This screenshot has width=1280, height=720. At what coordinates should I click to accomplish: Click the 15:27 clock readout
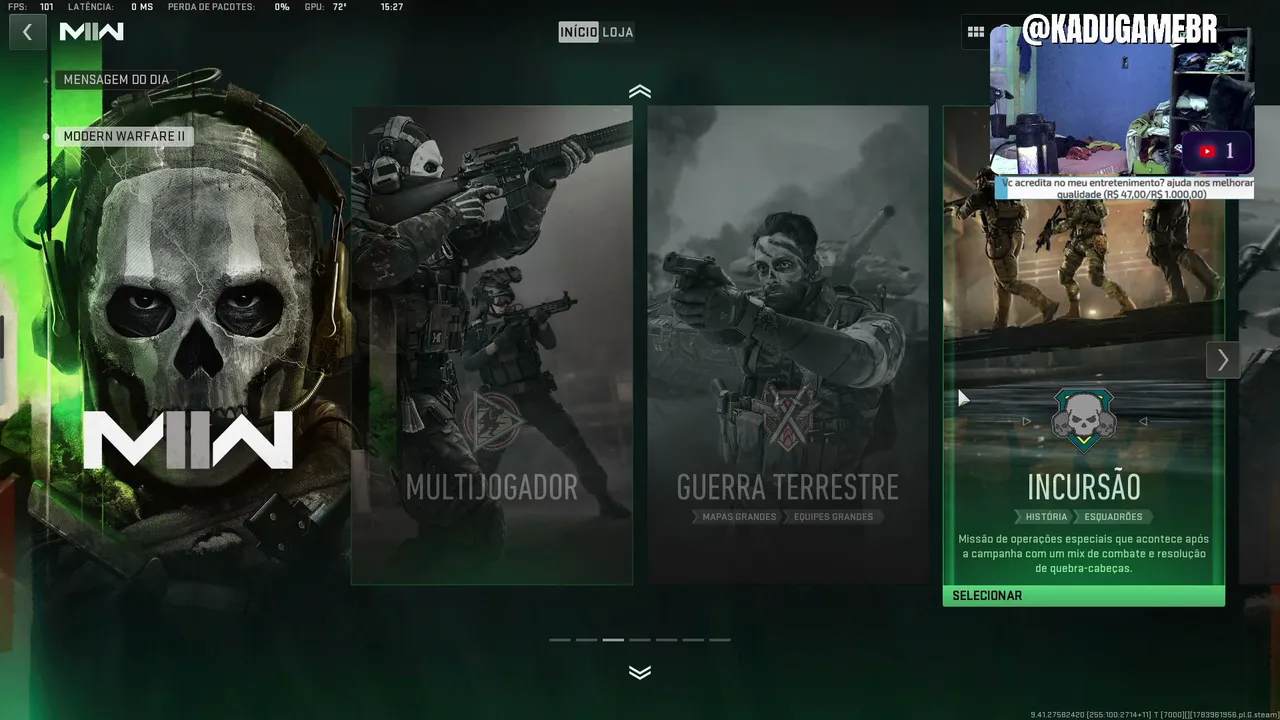click(392, 7)
